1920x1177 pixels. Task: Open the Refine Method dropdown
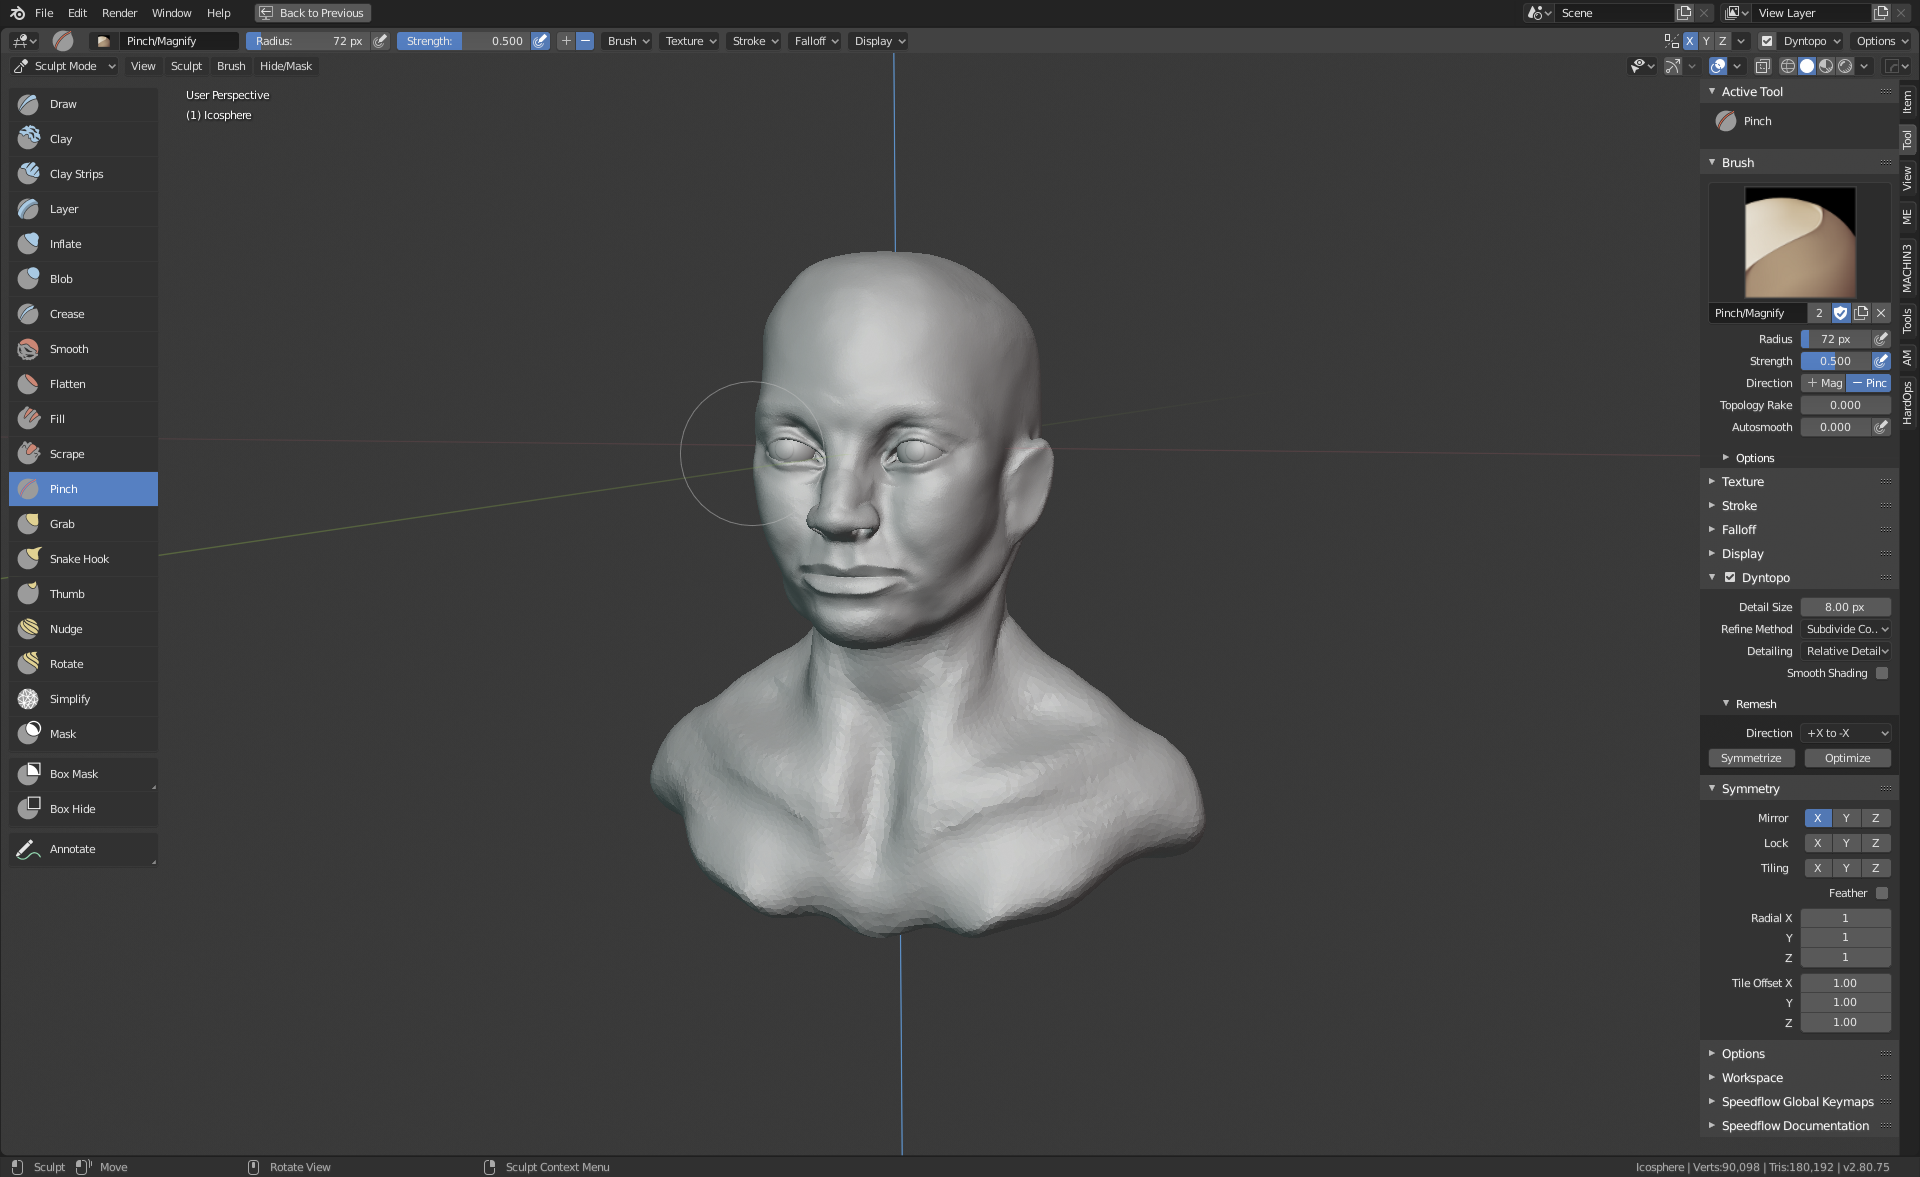point(1846,629)
